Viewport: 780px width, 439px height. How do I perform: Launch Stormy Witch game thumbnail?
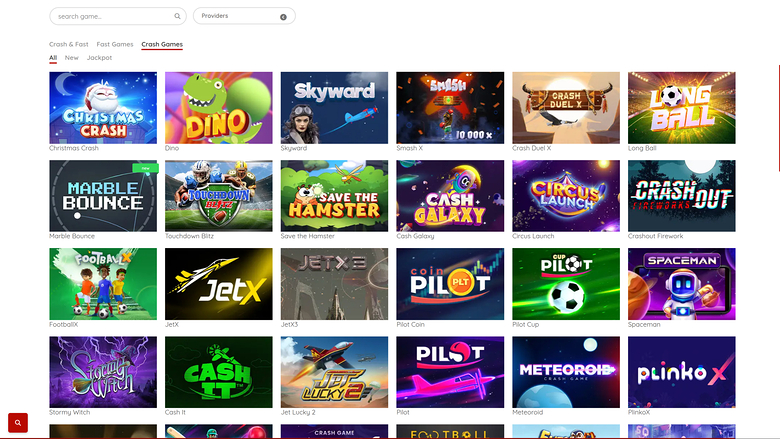click(103, 372)
